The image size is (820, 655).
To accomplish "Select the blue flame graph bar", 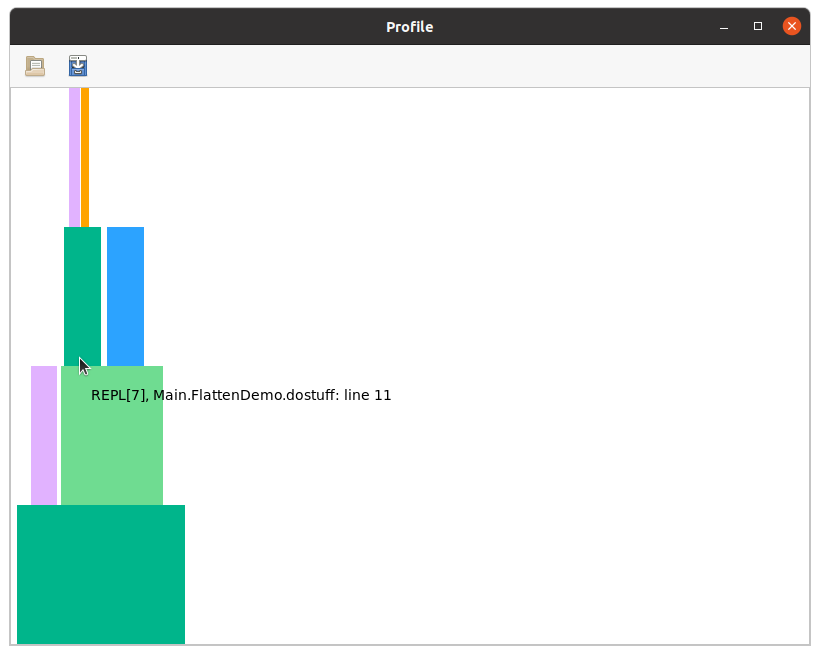I will (126, 297).
